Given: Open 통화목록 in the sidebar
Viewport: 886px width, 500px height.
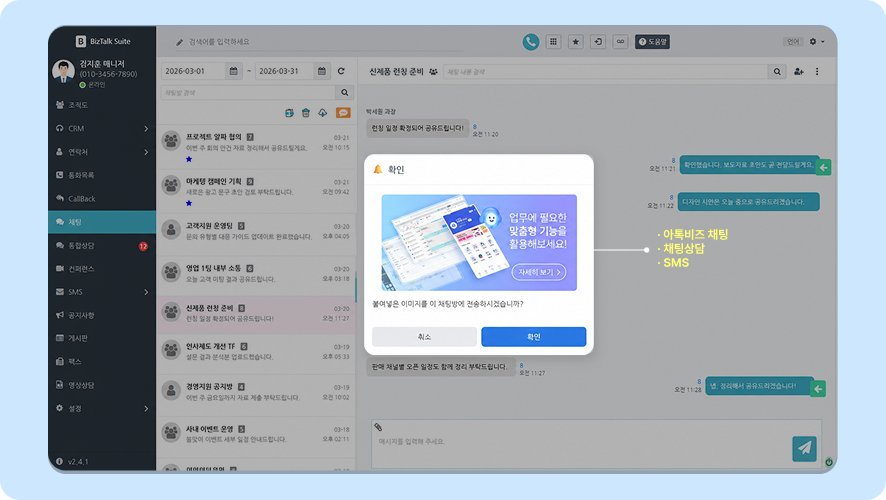Looking at the screenshot, I should 102,175.
